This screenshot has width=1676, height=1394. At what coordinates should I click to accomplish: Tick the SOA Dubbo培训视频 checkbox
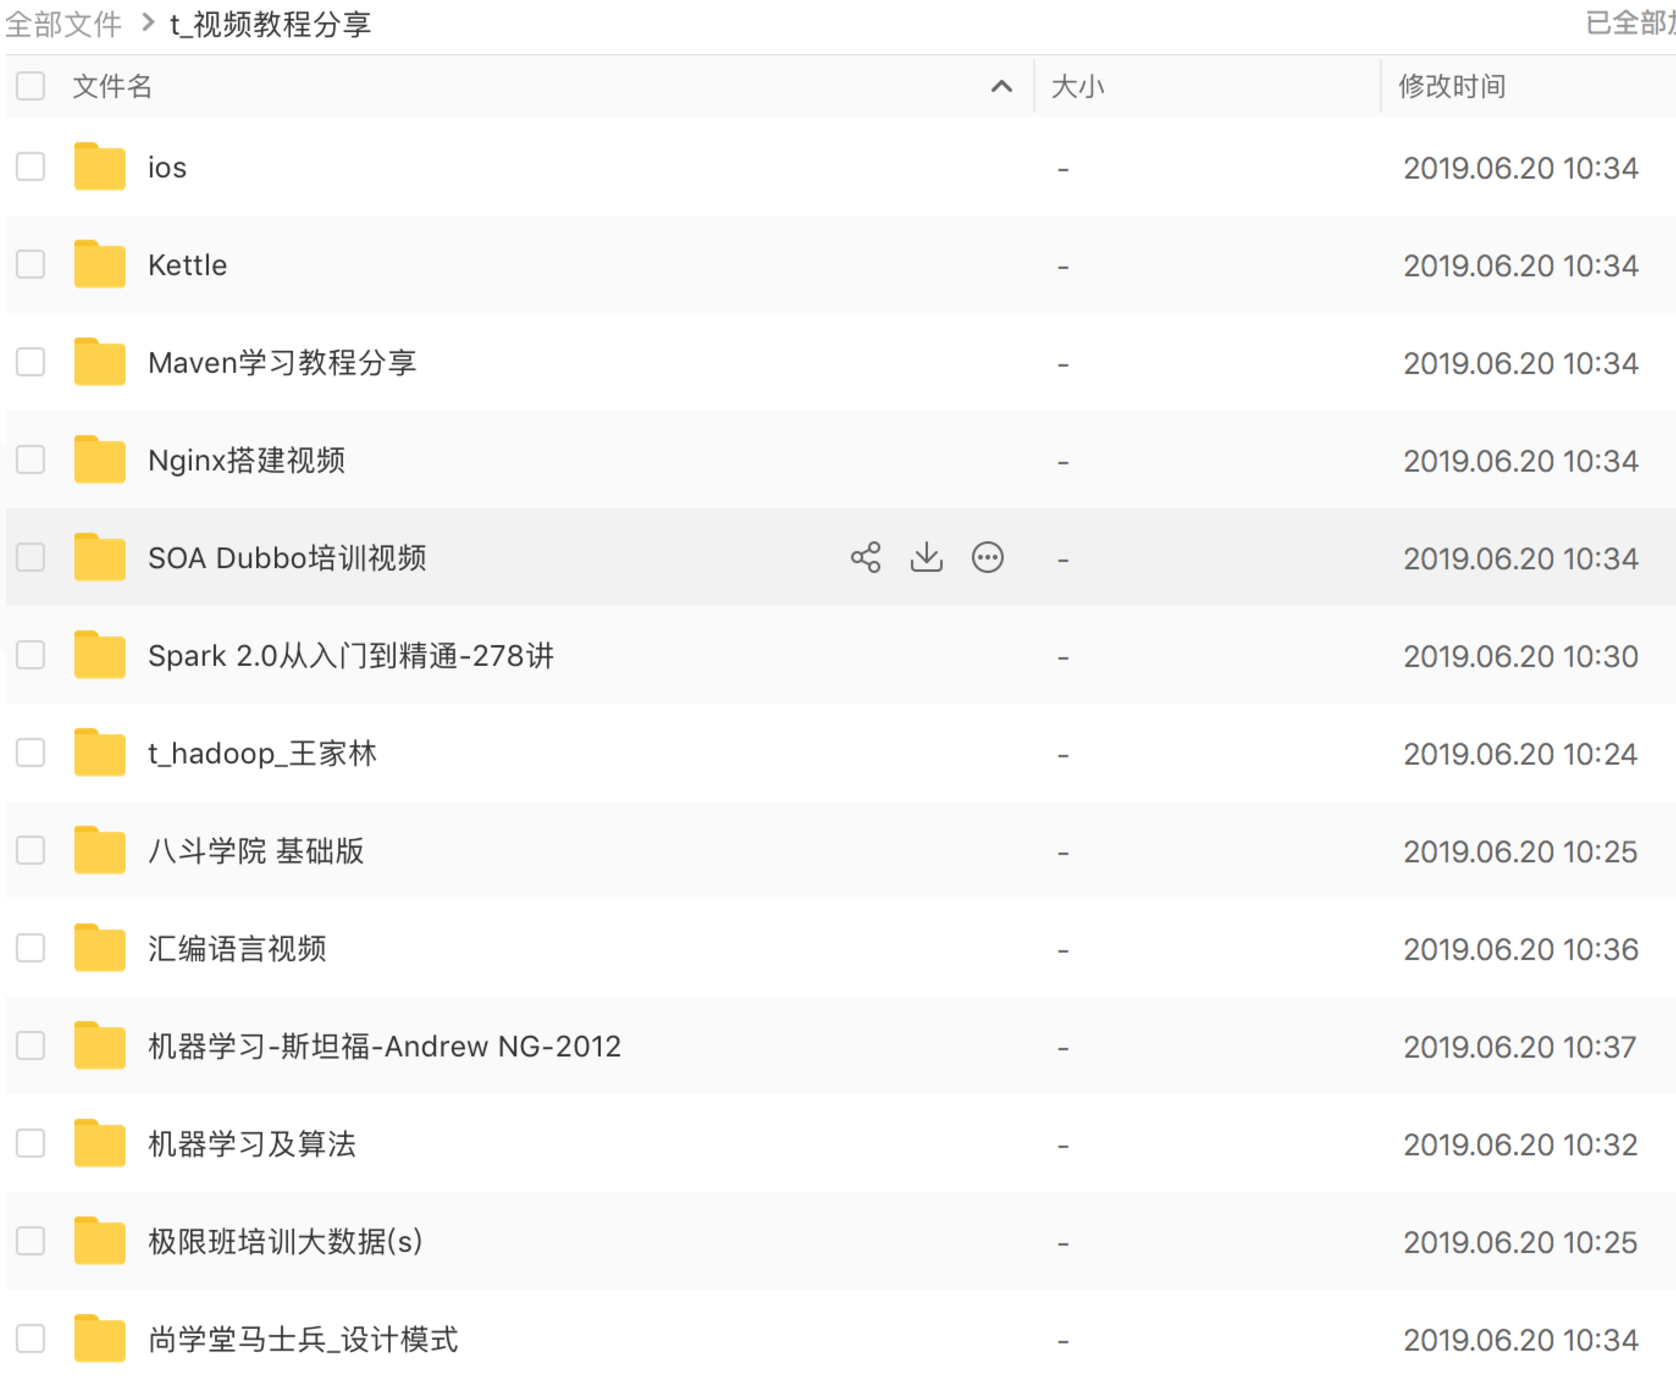[31, 557]
